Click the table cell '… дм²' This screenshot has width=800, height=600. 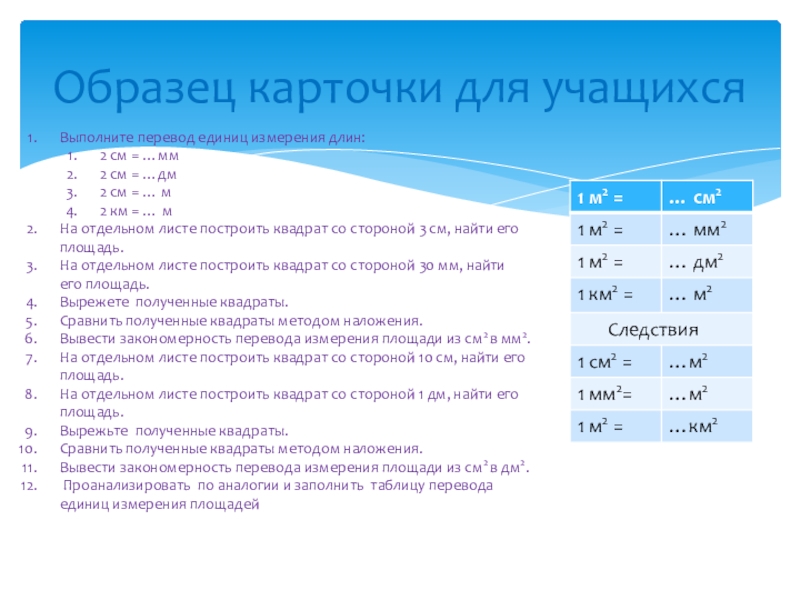point(707,262)
